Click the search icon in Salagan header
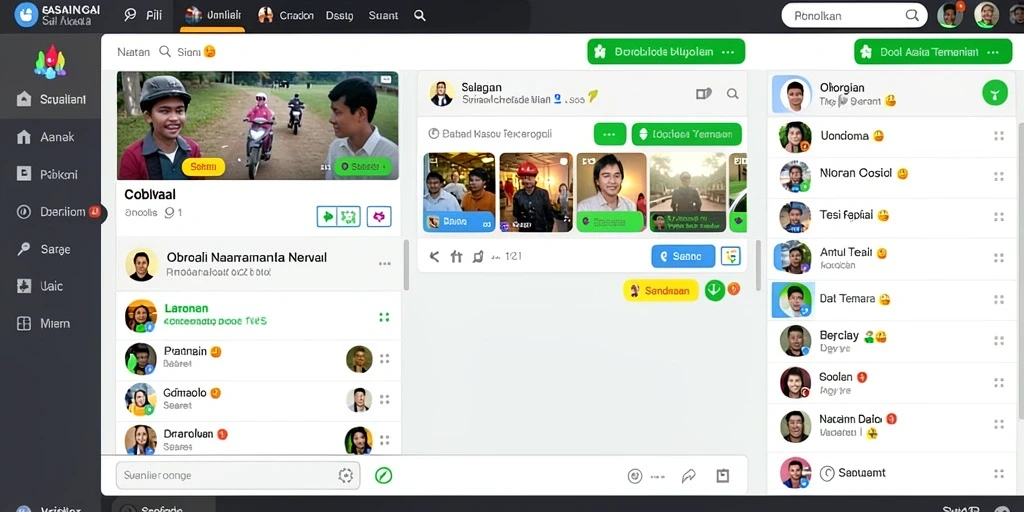Screen dimensions: 1024x512 click(733, 94)
